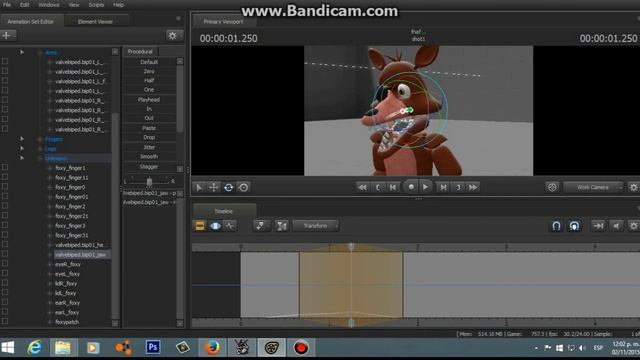Image resolution: width=640 pixels, height=360 pixels.
Task: Launch Photoshop from the taskbar
Action: click(153, 347)
